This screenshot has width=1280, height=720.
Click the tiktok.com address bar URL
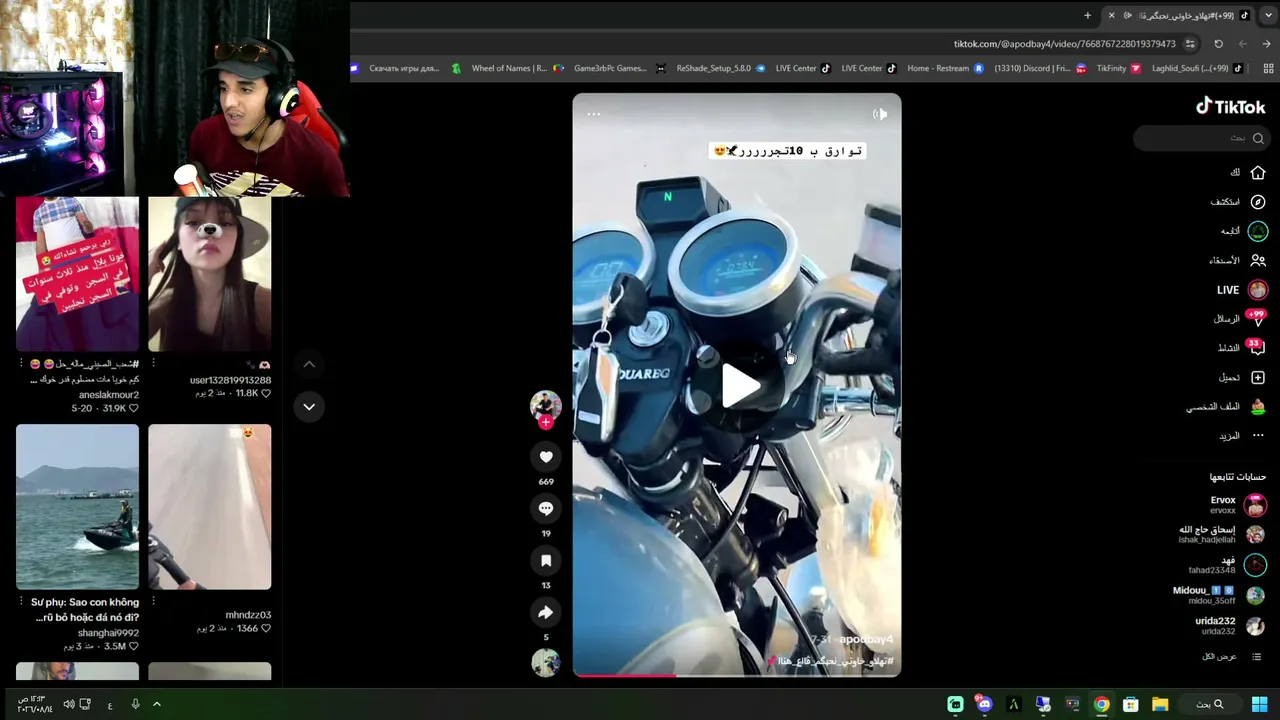(1064, 44)
